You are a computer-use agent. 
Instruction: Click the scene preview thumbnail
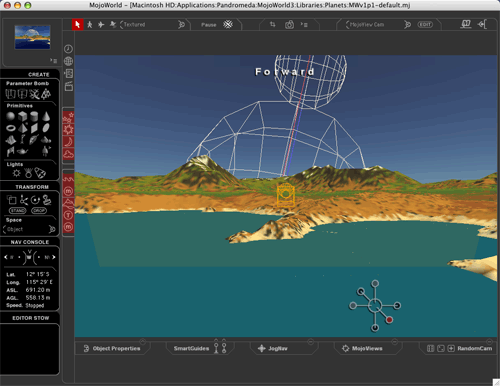coord(32,37)
